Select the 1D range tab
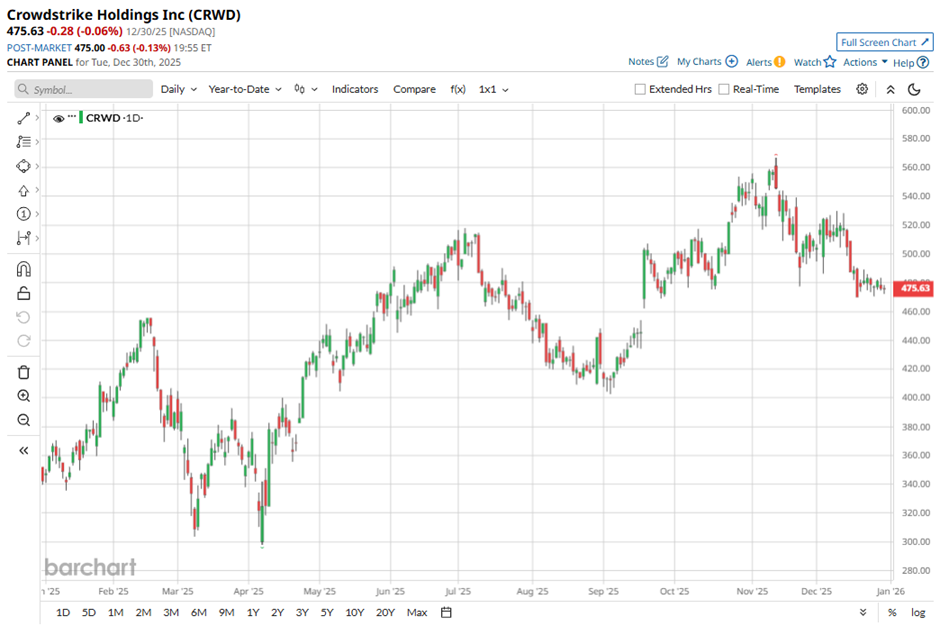The width and height of the screenshot is (940, 626). 63,612
